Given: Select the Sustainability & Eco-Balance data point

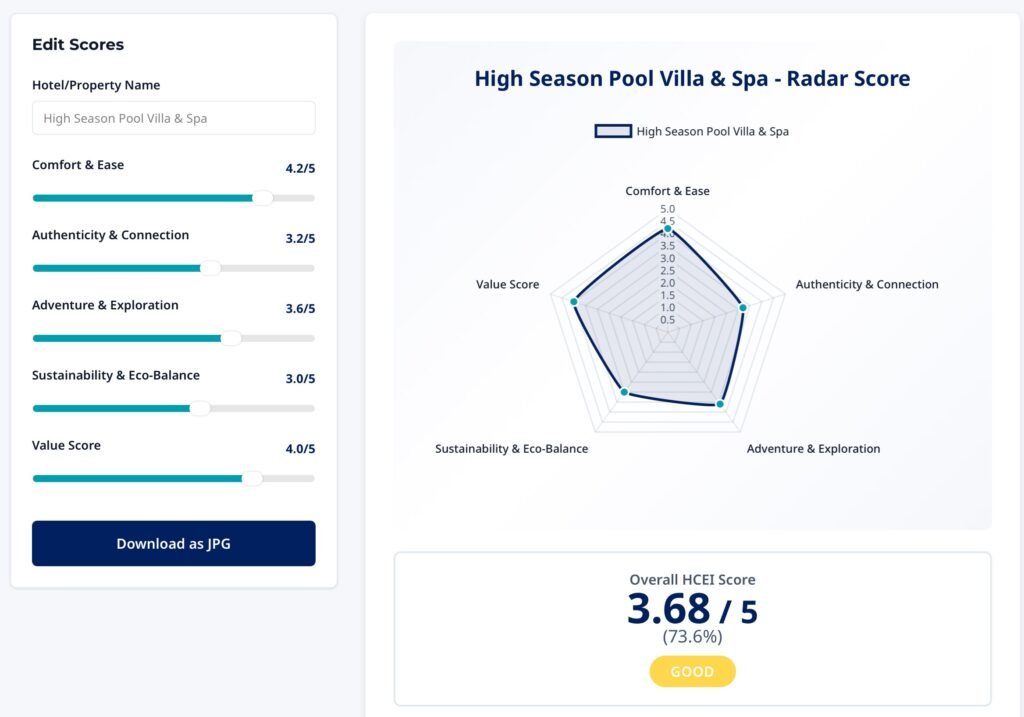Looking at the screenshot, I should tap(623, 393).
